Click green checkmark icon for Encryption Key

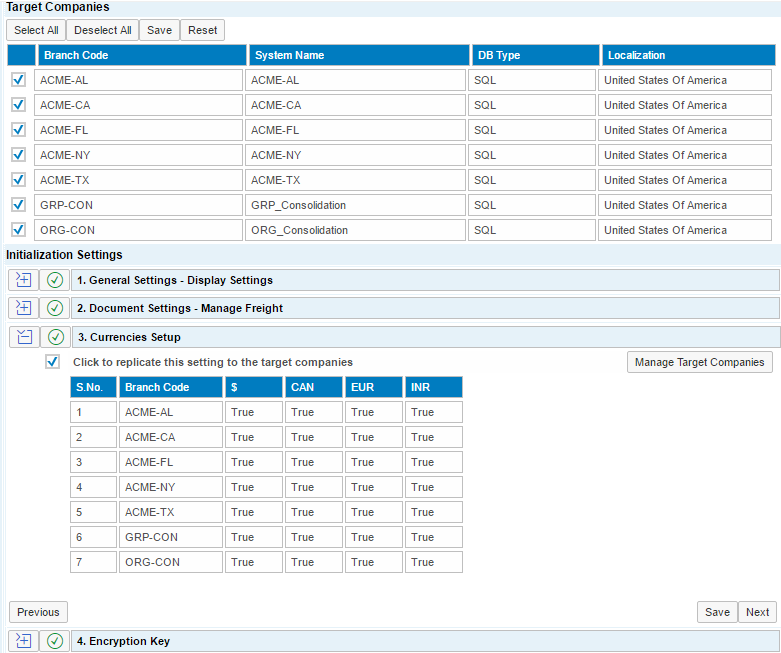coord(55,641)
